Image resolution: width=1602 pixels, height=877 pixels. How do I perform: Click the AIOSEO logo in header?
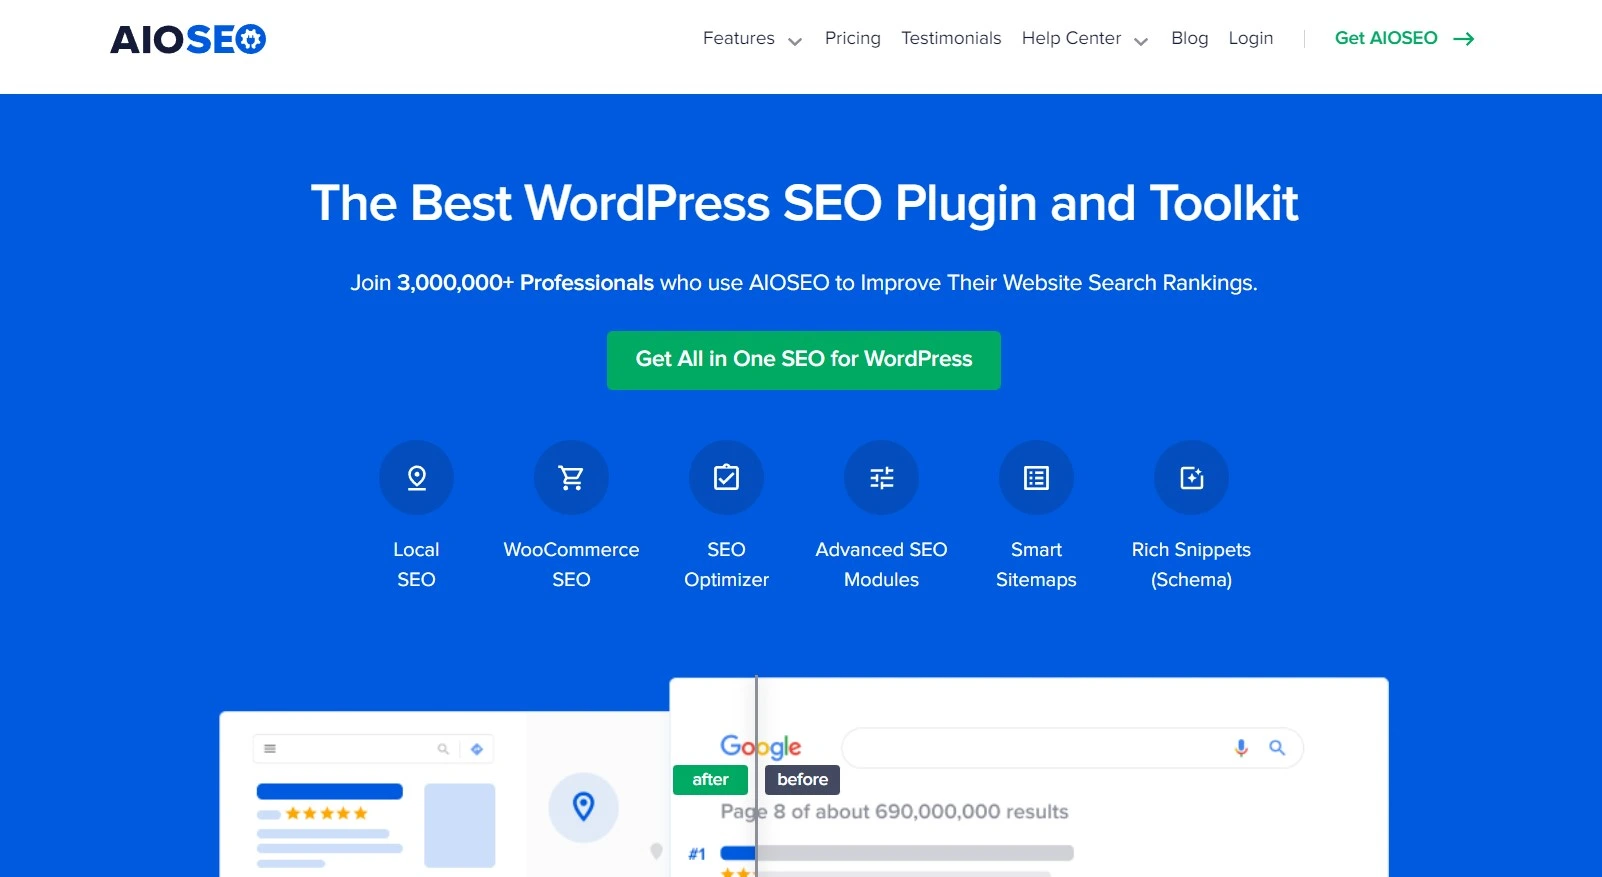click(x=188, y=39)
